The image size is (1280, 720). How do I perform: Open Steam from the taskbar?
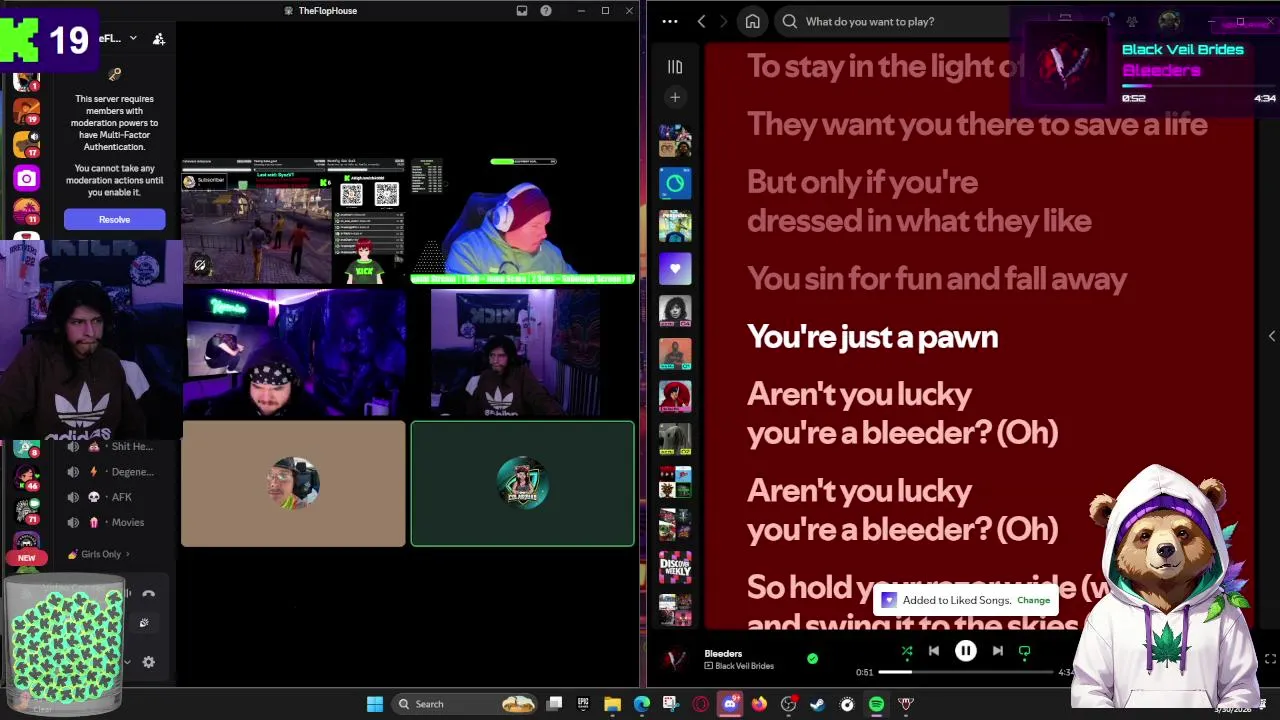817,704
